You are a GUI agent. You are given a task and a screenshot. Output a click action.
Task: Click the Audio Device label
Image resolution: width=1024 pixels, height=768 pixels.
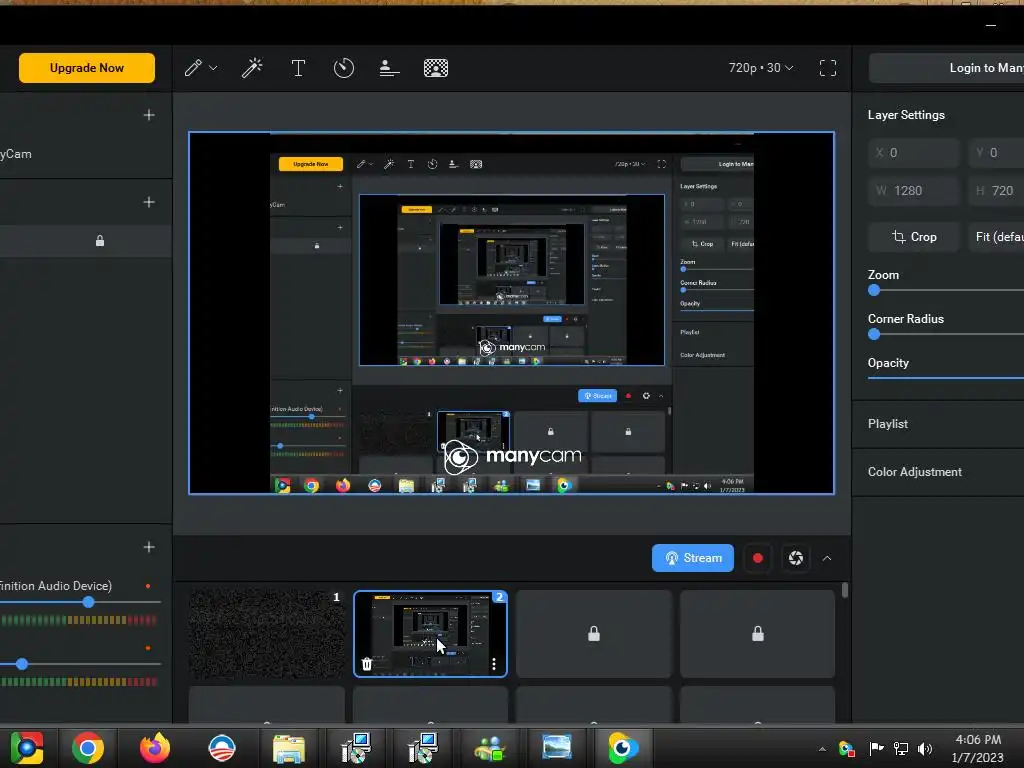(56, 586)
